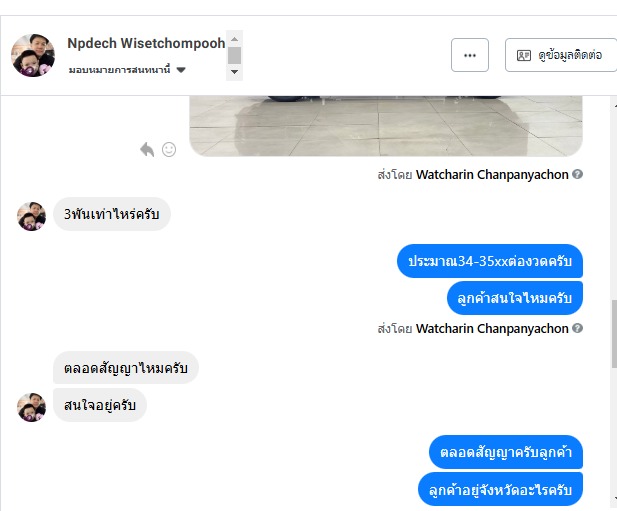Image resolution: width=617 pixels, height=511 pixels.
Task: Click the ประมาณ34-35xxต่องวดครับ message bubble
Action: [x=490, y=261]
